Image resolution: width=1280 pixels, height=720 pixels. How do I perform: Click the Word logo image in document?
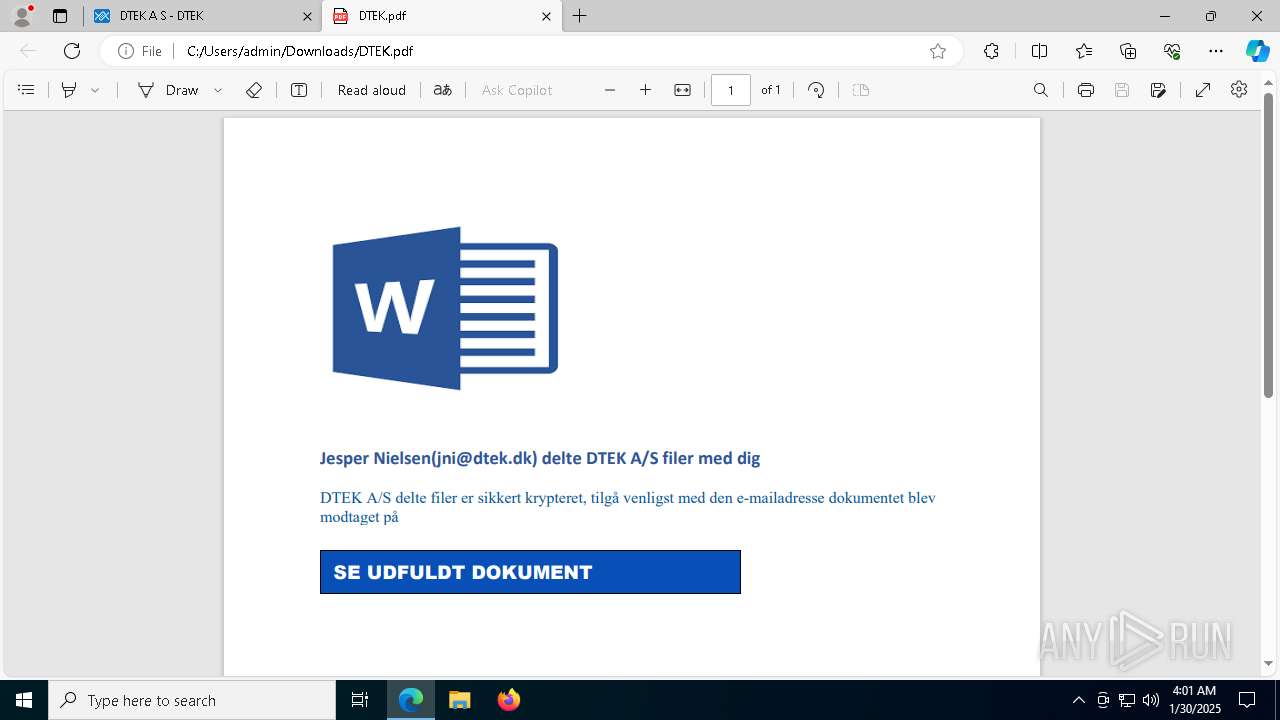(x=445, y=308)
